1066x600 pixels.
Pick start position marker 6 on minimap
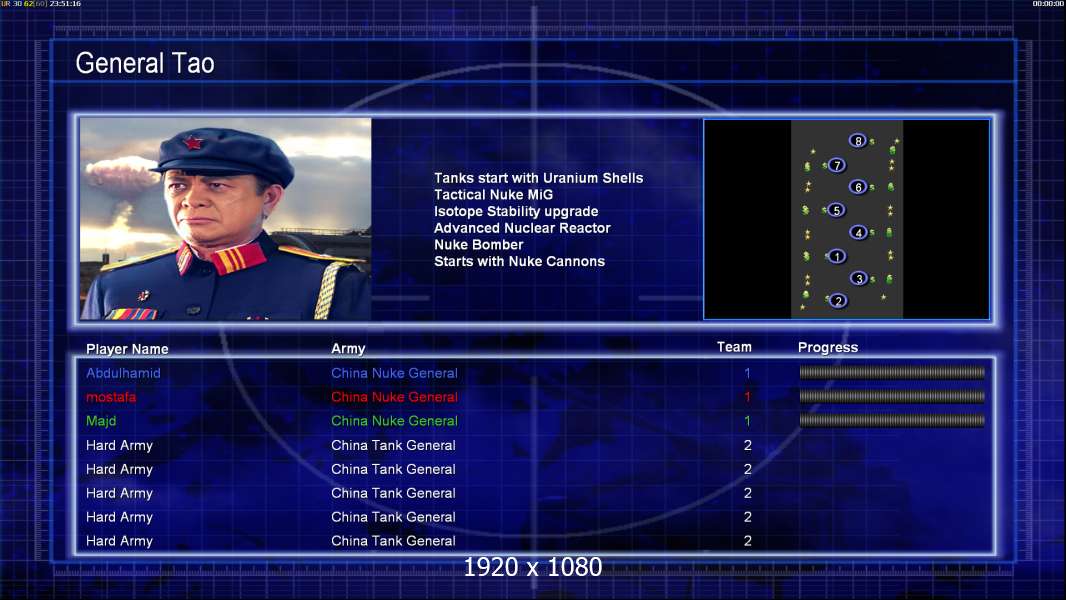(858, 187)
